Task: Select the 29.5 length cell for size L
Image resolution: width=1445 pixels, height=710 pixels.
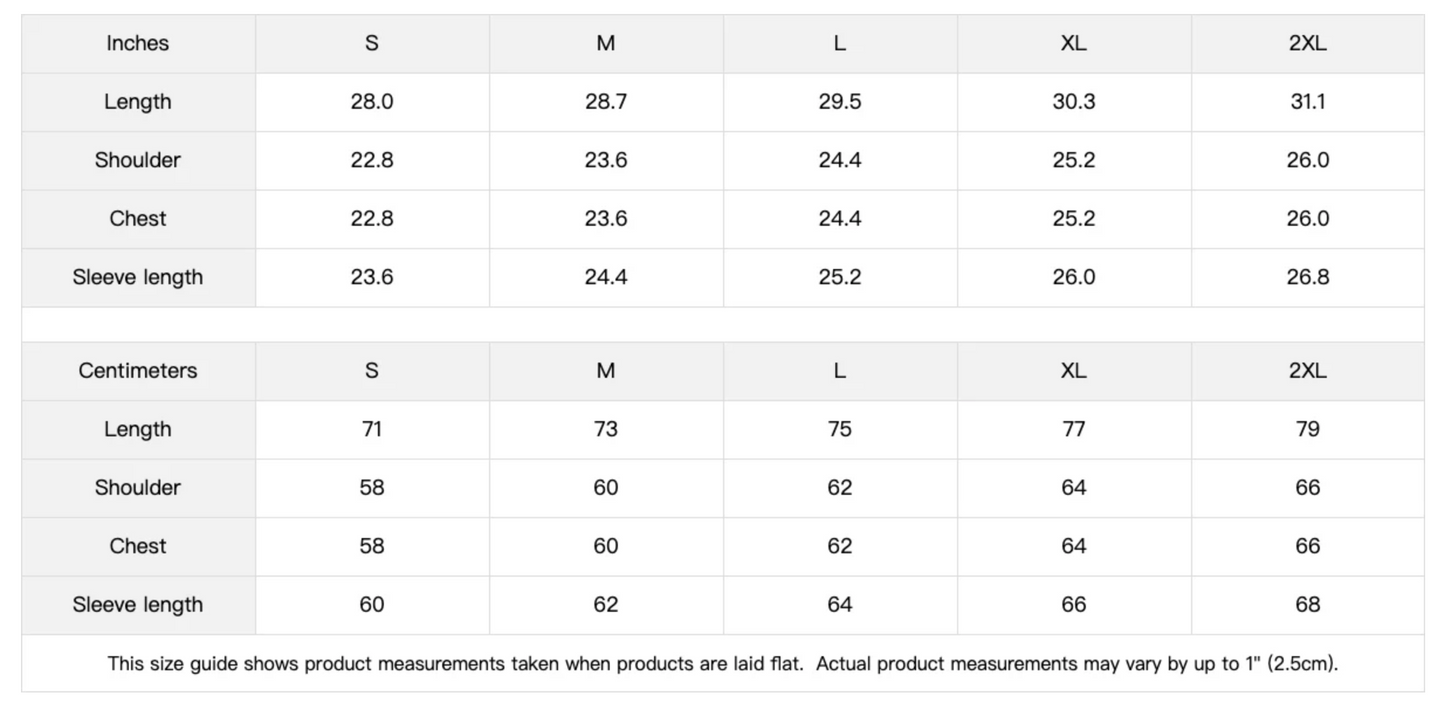Action: (839, 102)
